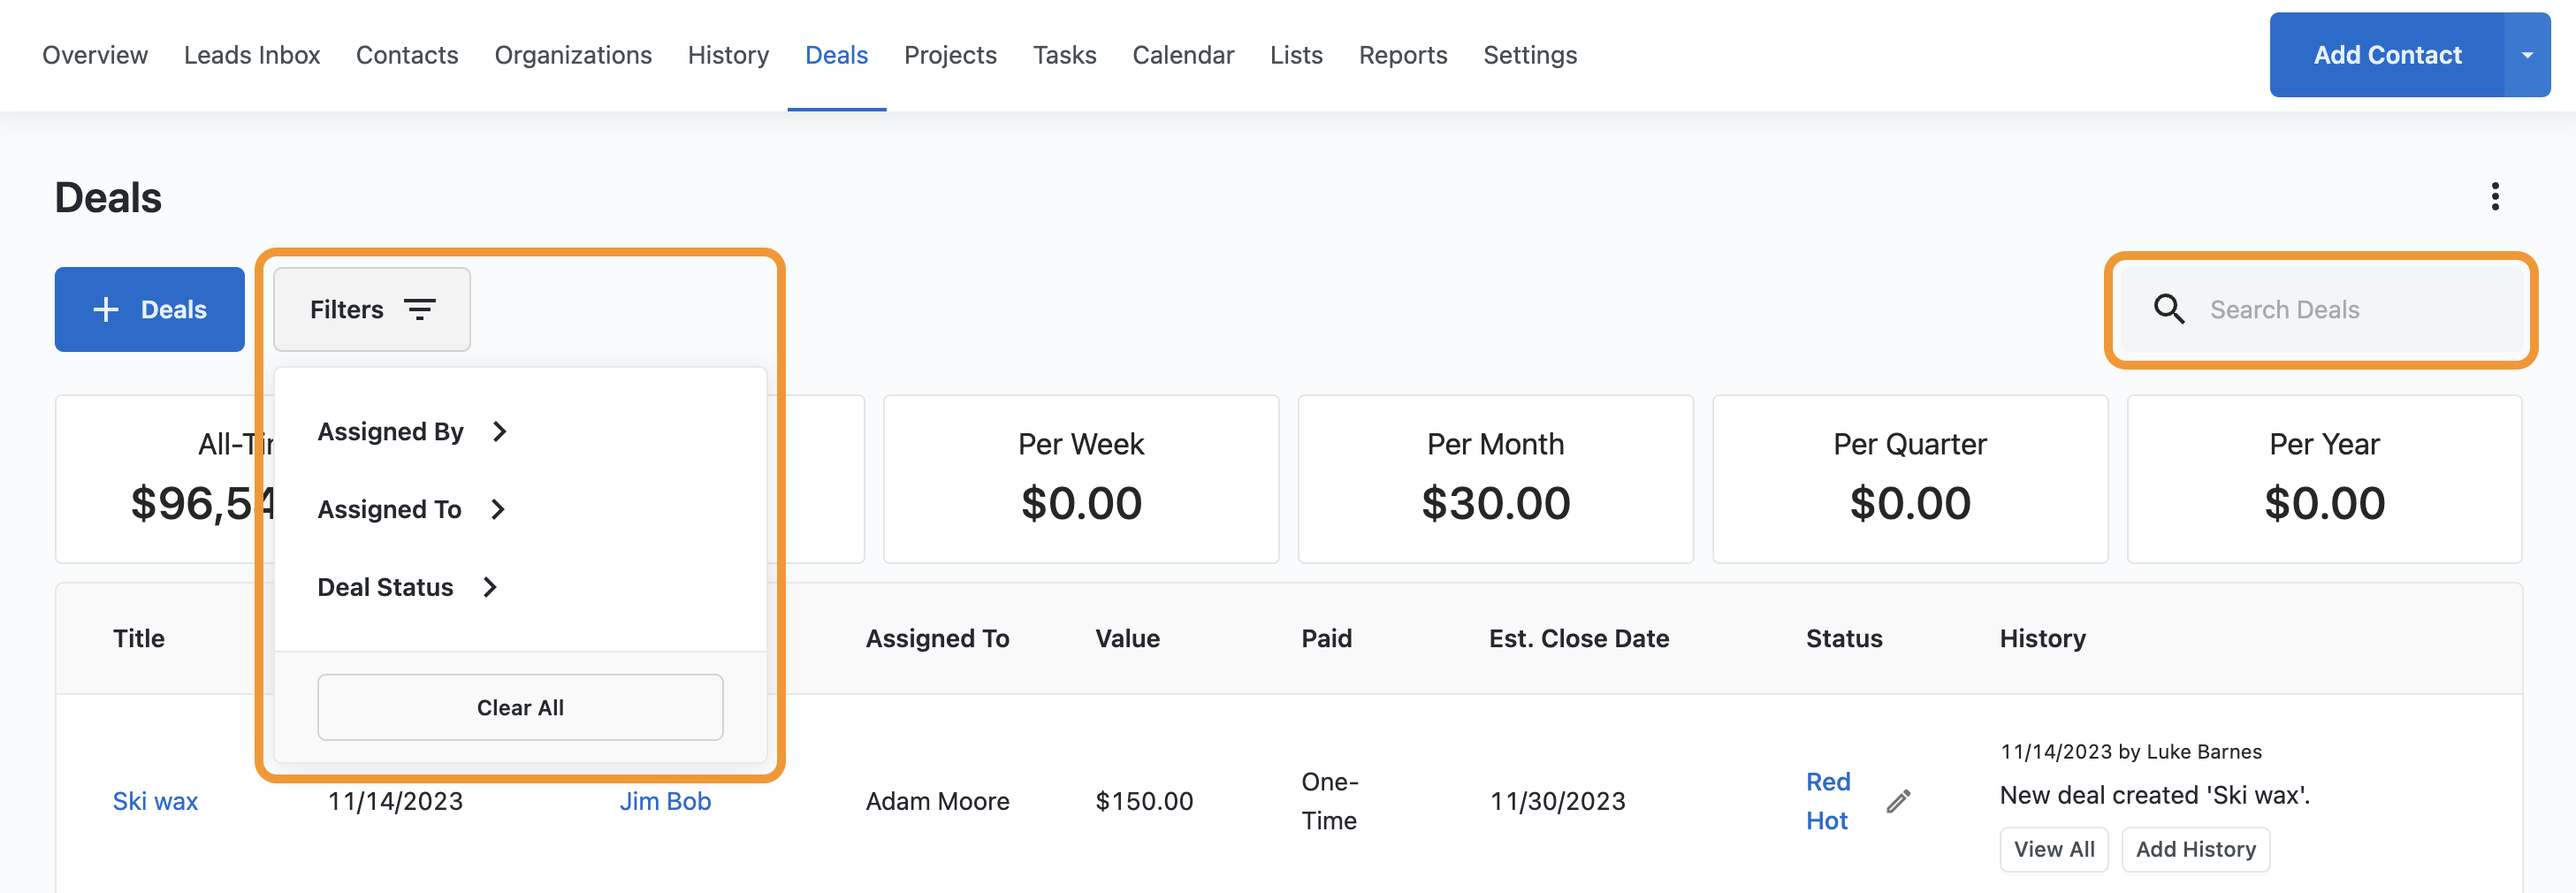Screen dimensions: 2576x893
Task: Click the pencil icon to edit status
Action: point(1898,801)
